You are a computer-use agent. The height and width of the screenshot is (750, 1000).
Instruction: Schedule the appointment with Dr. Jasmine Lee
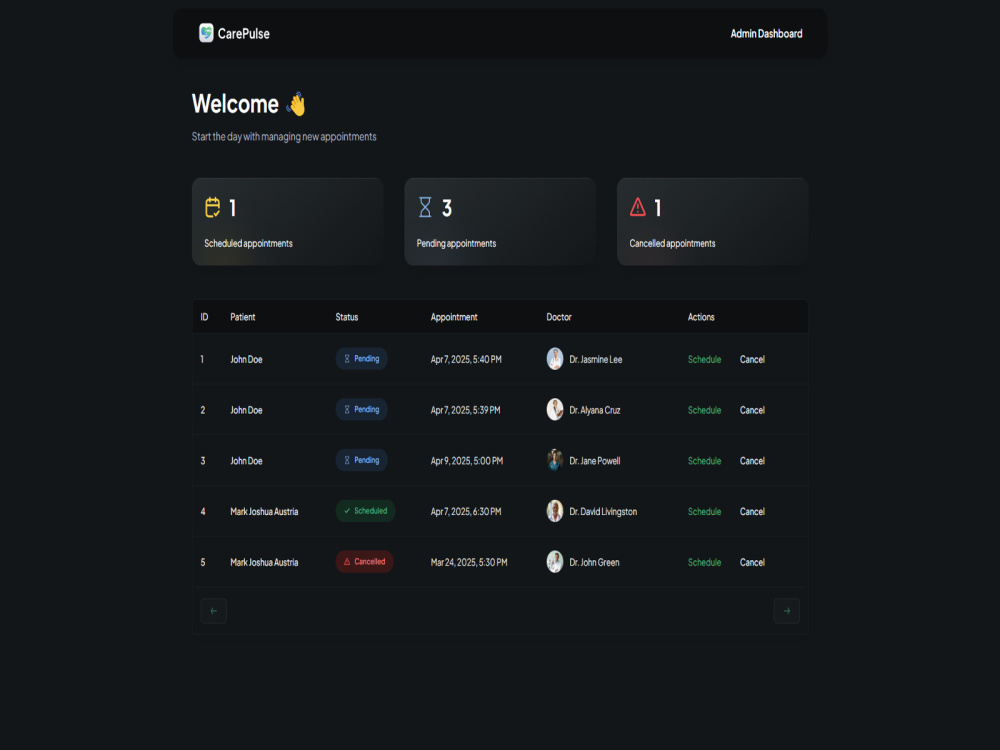(704, 360)
